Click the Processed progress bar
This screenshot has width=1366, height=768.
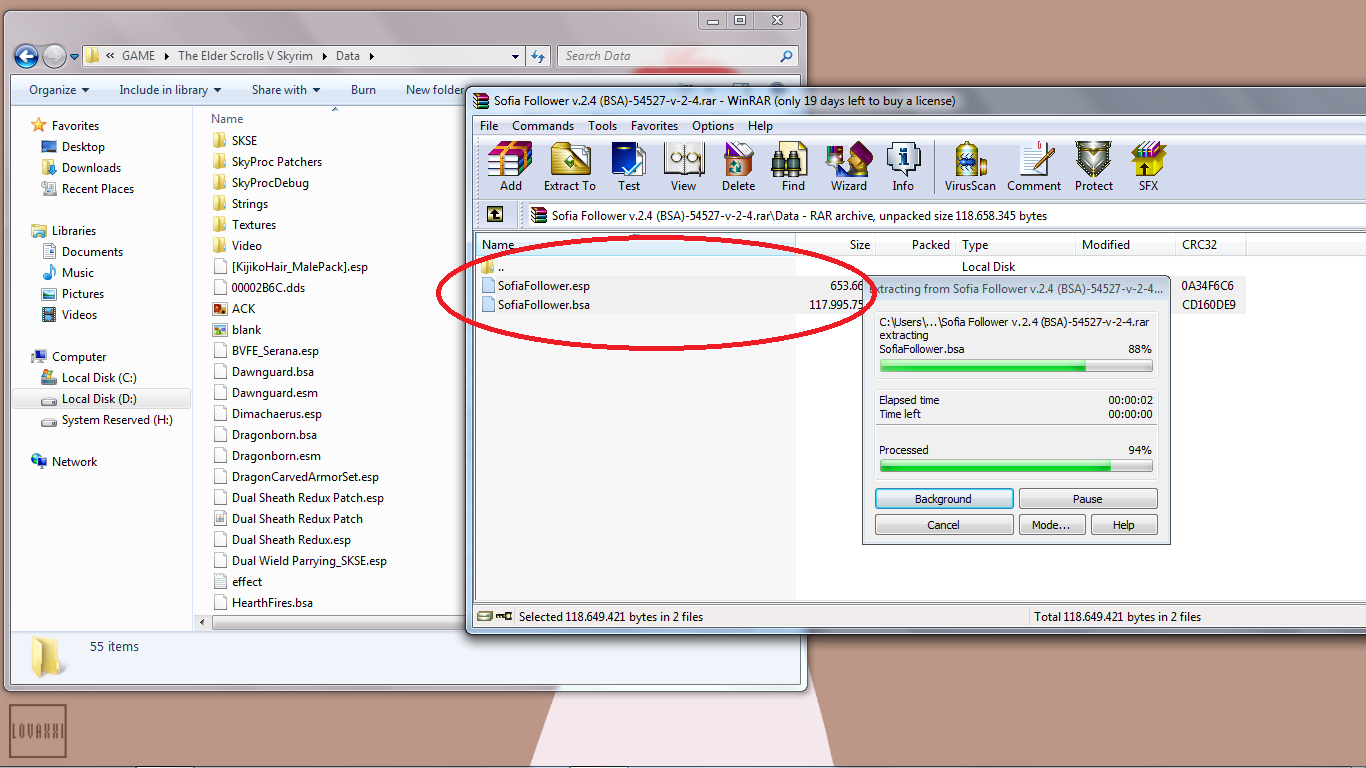1016,466
